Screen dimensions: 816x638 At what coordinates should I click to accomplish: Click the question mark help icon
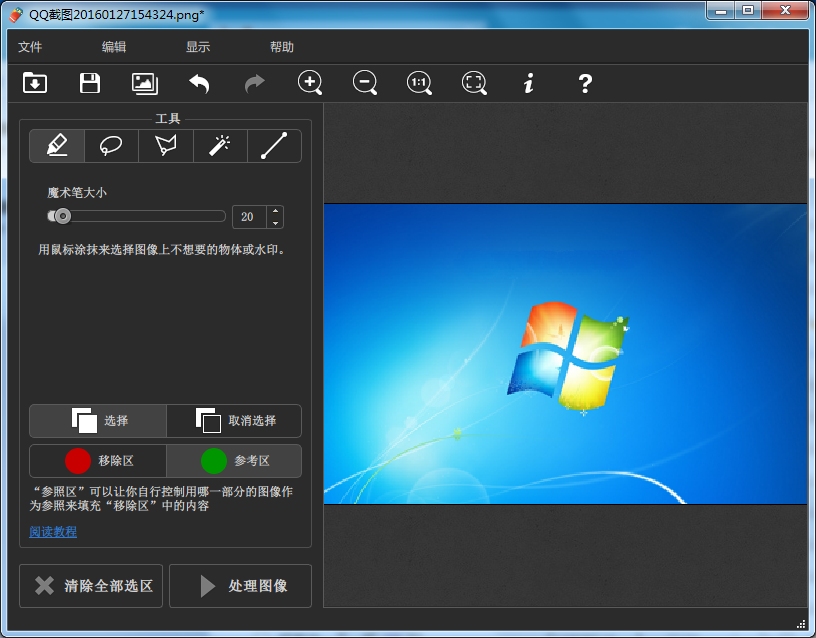[x=585, y=83]
